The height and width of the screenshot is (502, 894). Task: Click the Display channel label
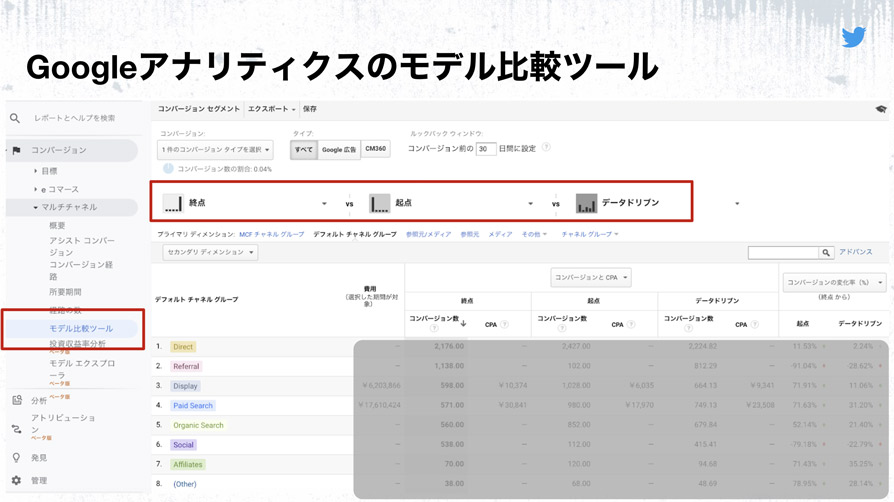click(x=185, y=386)
